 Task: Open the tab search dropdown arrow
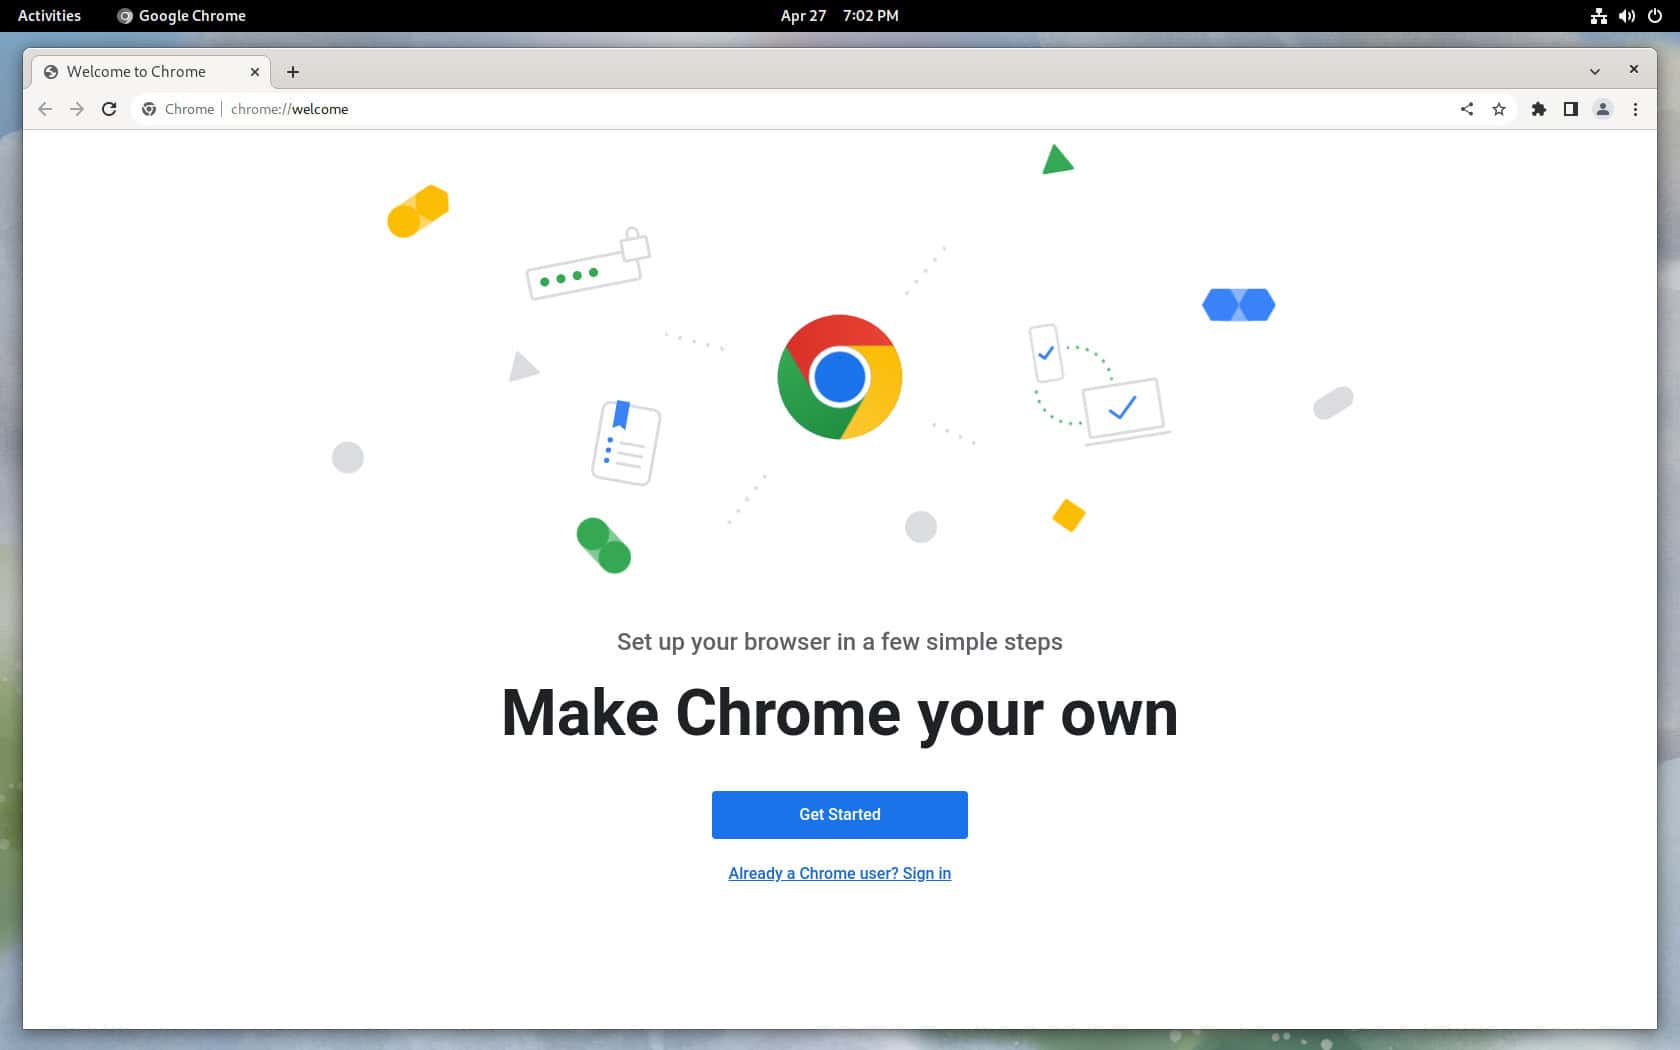(1593, 70)
